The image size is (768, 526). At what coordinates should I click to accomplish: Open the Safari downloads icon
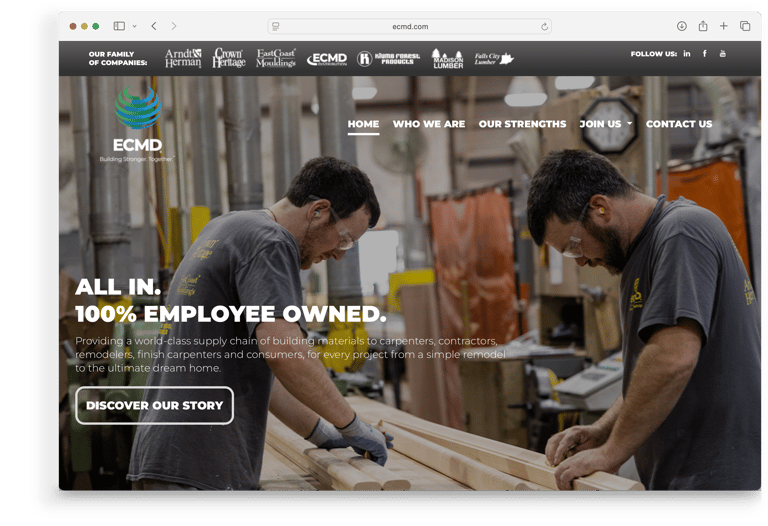682,26
